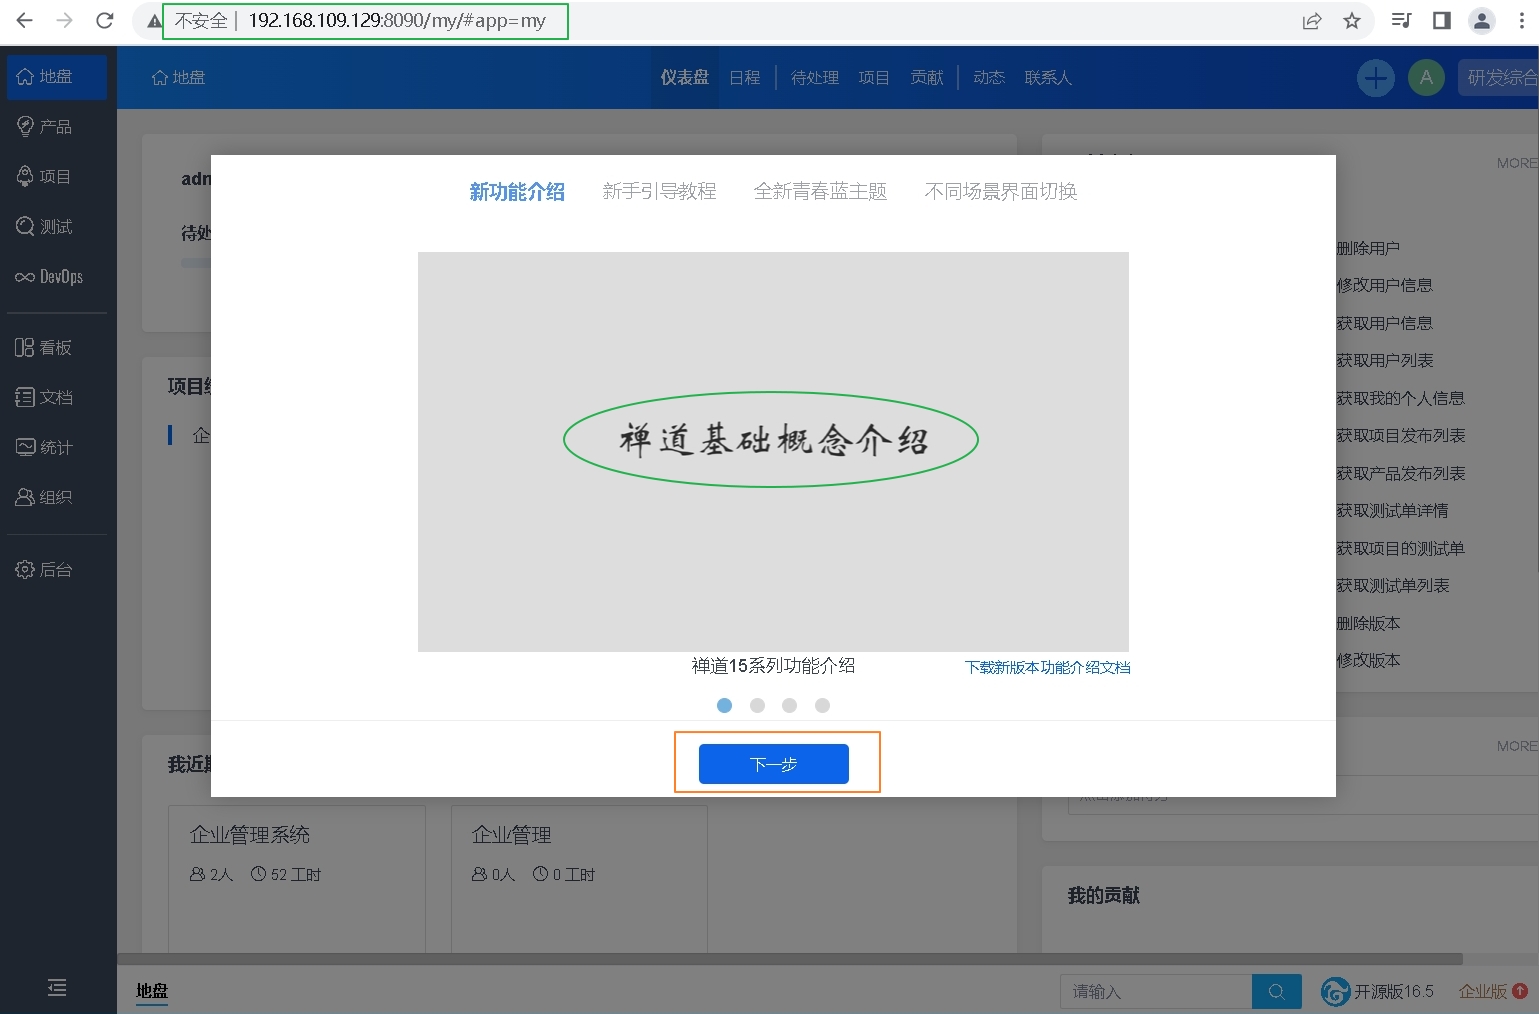Open the 企业管理系统 project card
This screenshot has width=1539, height=1014.
[297, 879]
